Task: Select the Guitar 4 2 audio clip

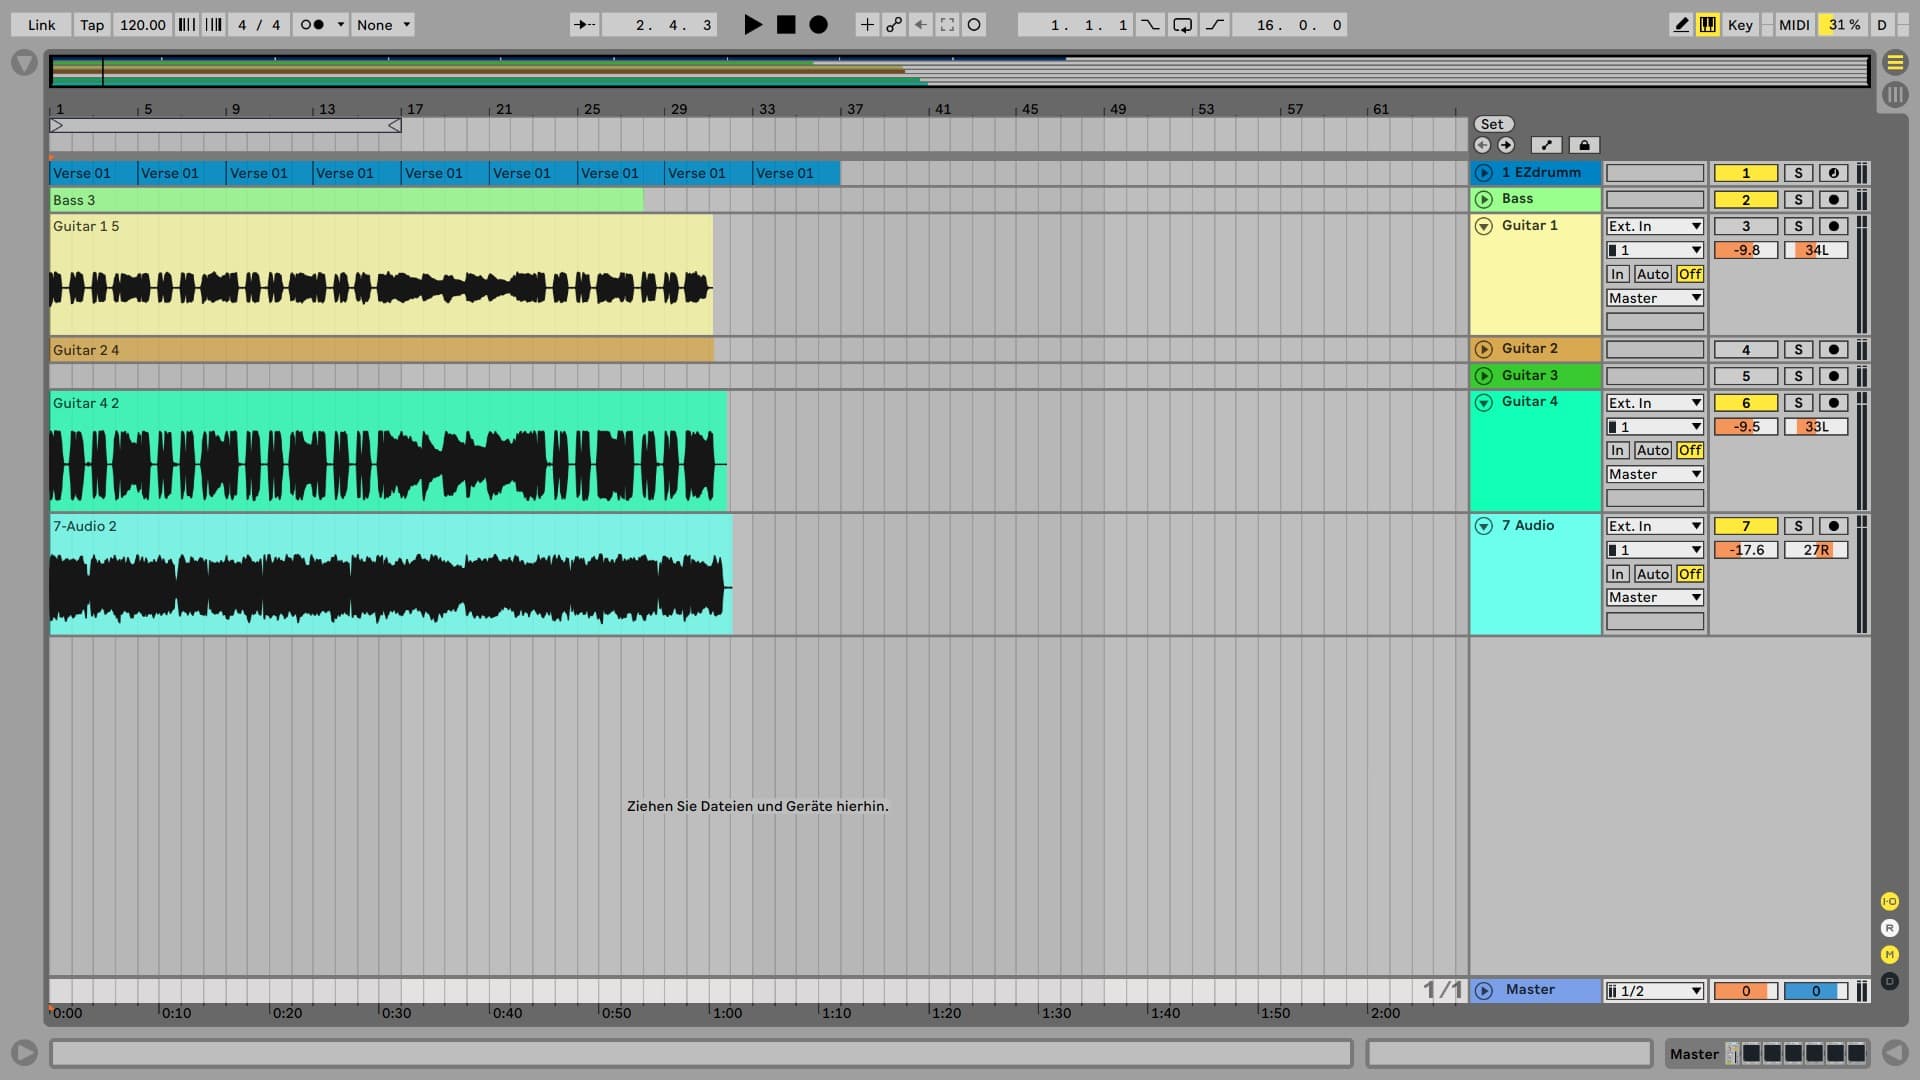Action: (x=388, y=452)
